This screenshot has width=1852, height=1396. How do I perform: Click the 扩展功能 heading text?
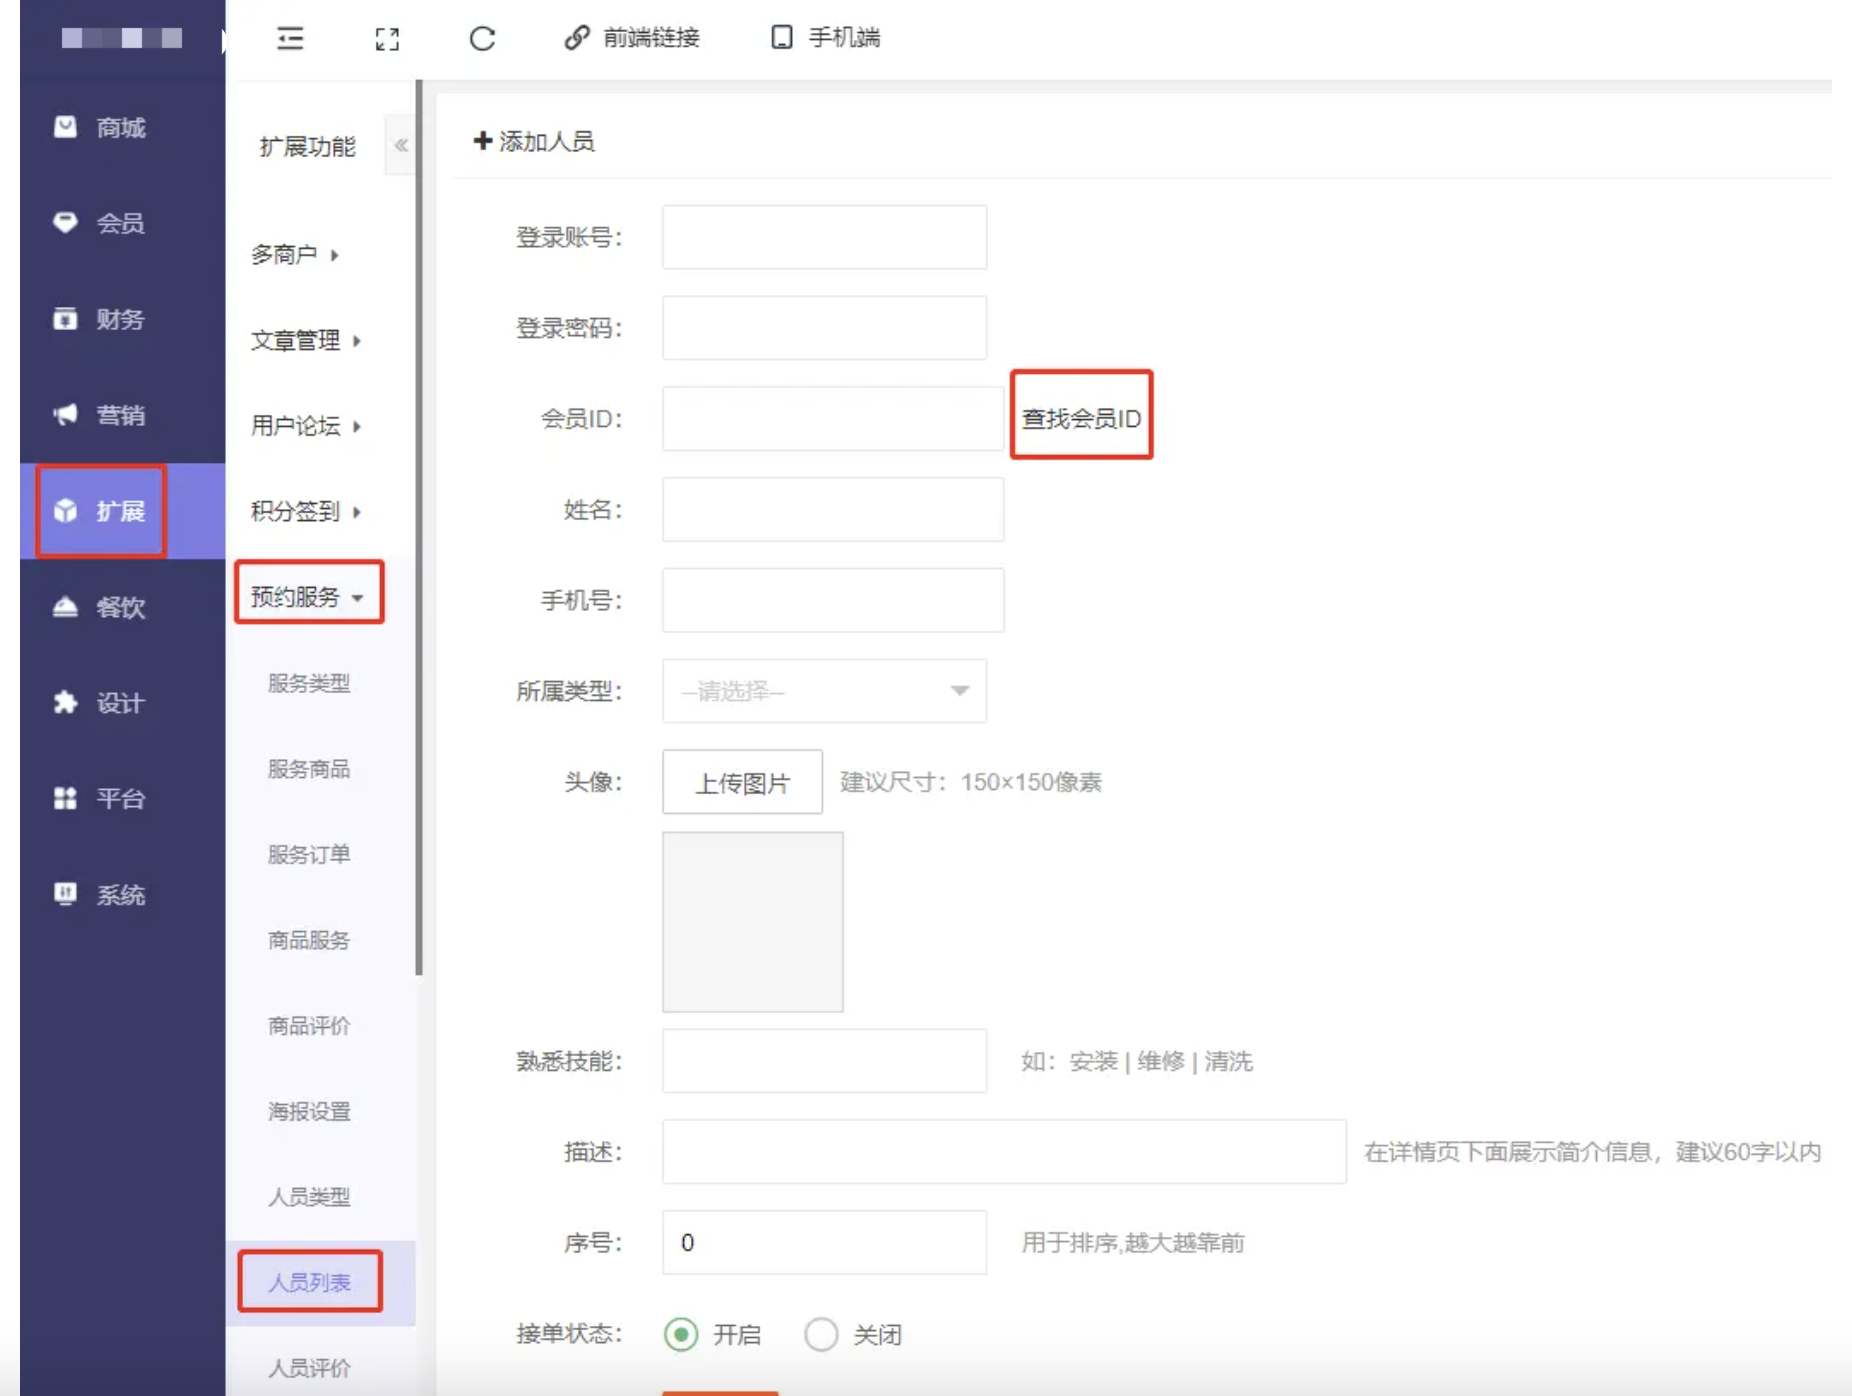click(x=307, y=147)
